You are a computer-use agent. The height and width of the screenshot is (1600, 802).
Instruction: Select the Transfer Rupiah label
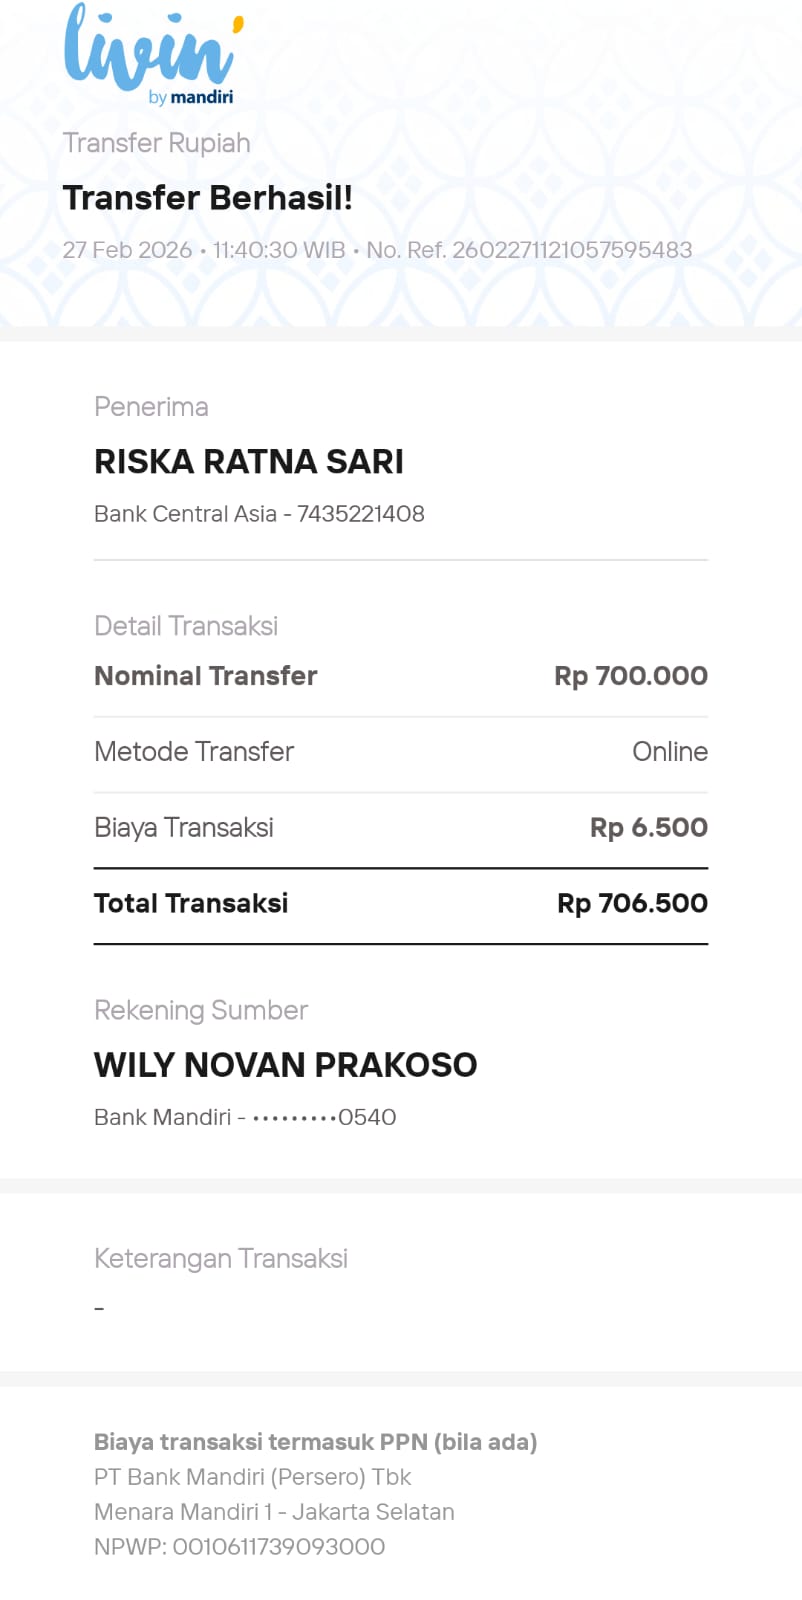click(156, 143)
